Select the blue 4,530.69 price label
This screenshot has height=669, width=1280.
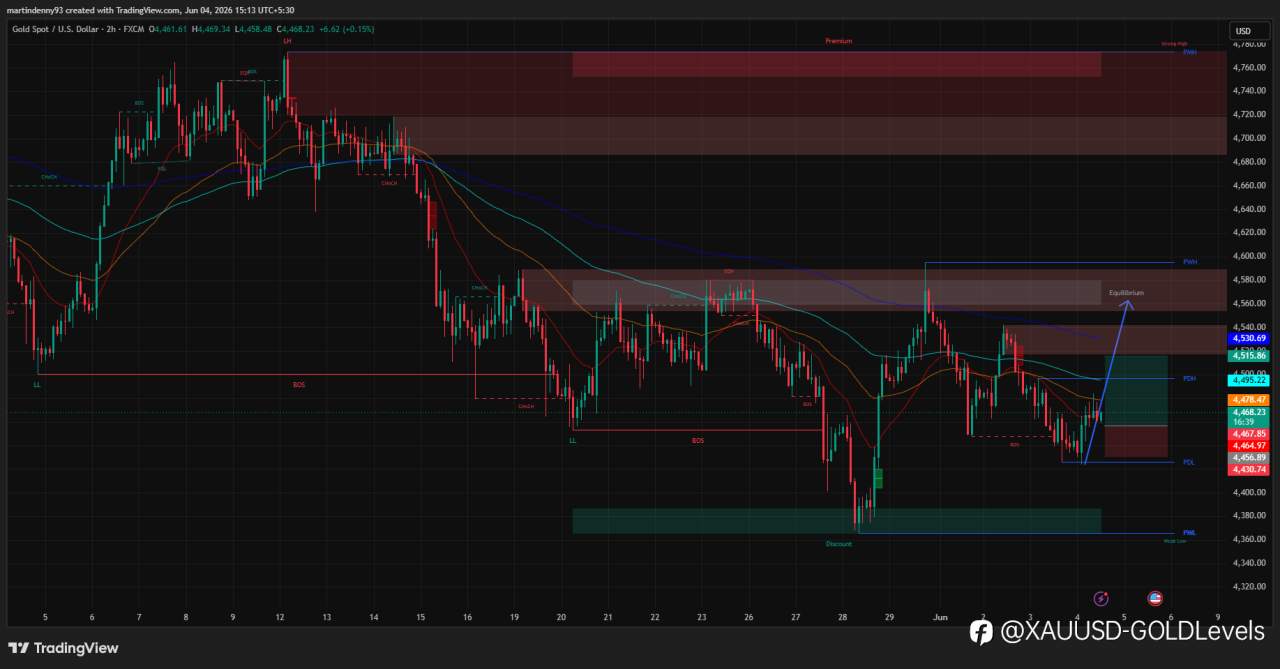(1251, 338)
